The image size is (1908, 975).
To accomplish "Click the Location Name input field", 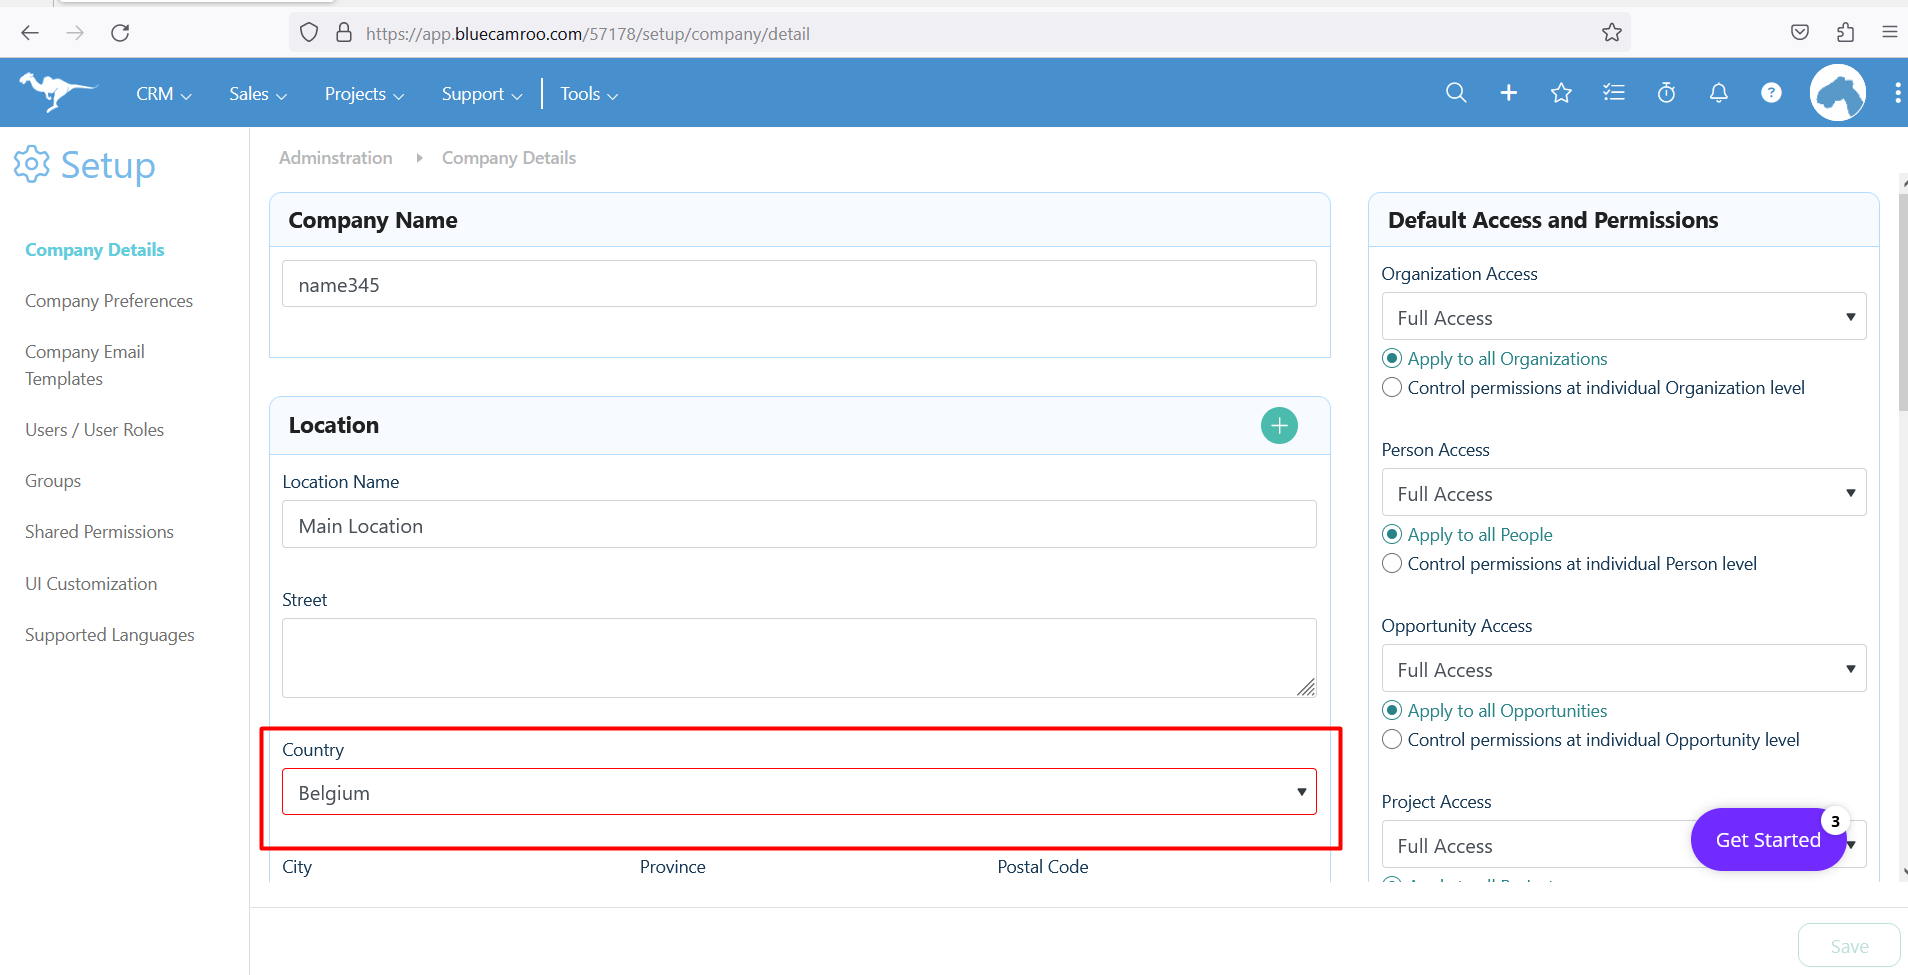I will pyautogui.click(x=799, y=525).
